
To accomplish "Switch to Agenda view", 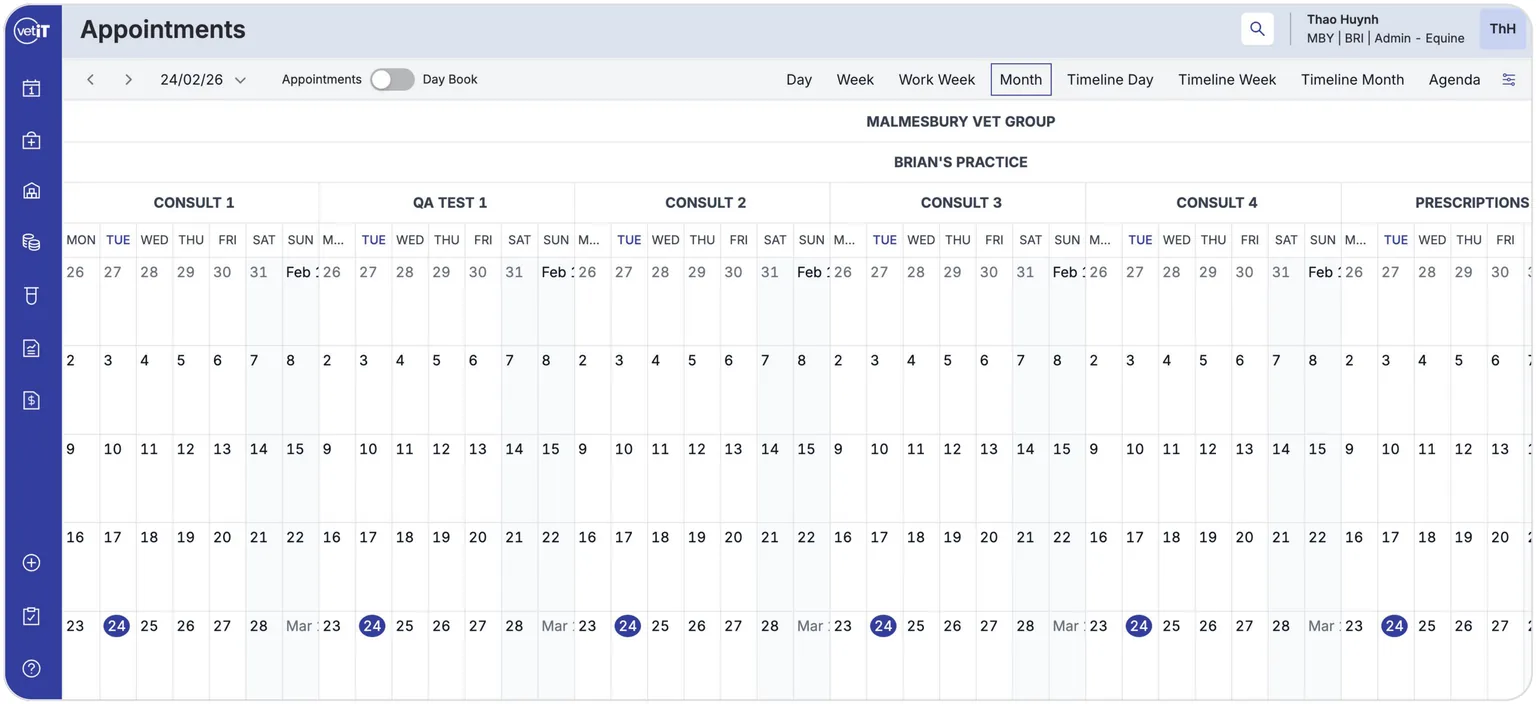I will [x=1454, y=80].
